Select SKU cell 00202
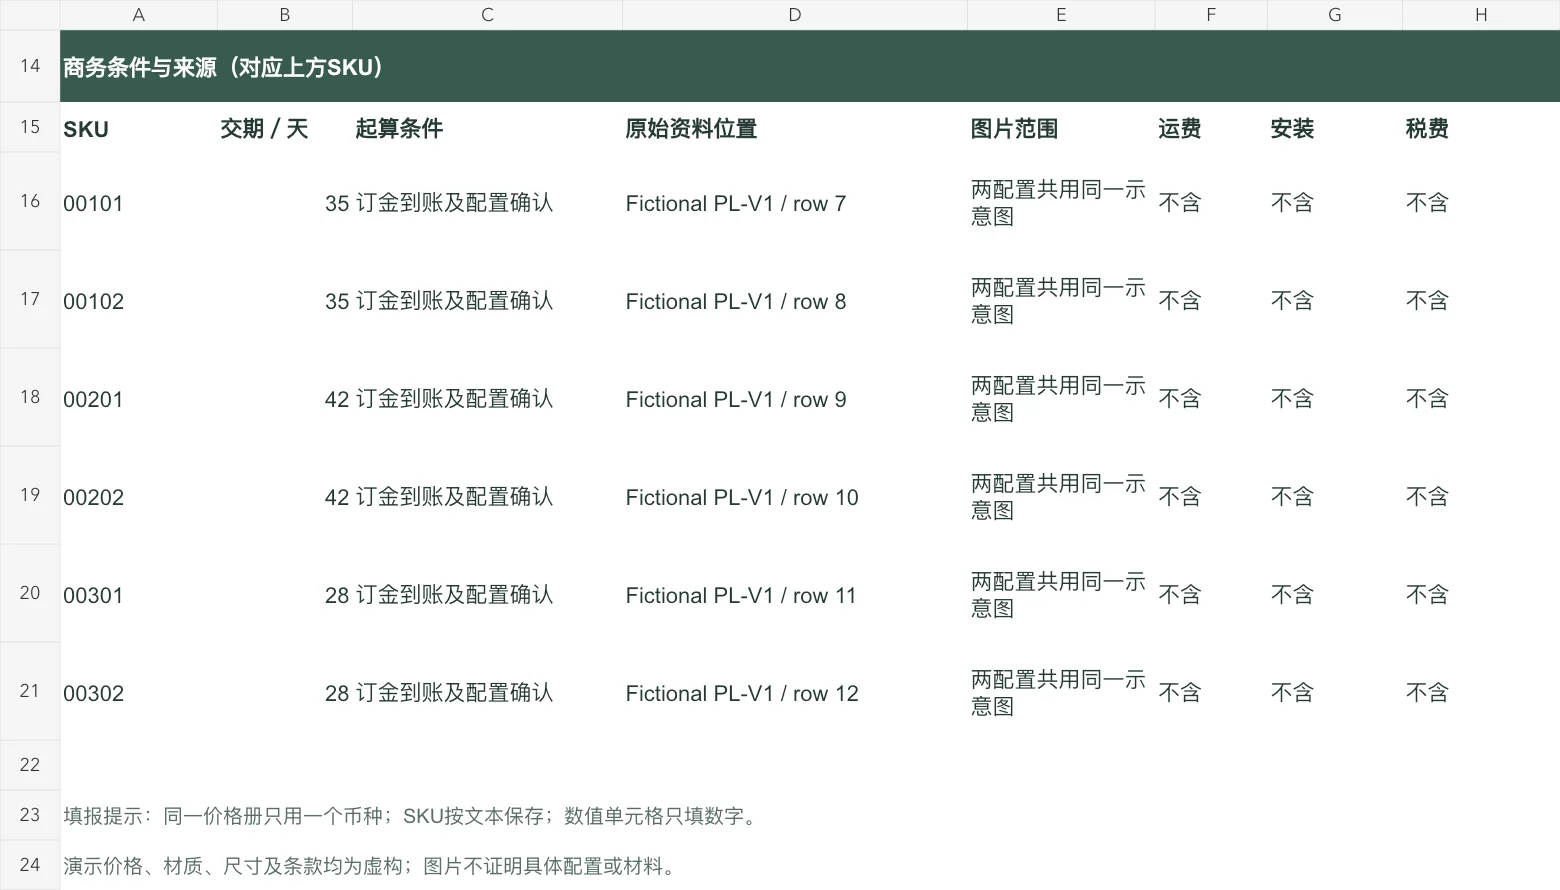The height and width of the screenshot is (890, 1560). pos(138,496)
